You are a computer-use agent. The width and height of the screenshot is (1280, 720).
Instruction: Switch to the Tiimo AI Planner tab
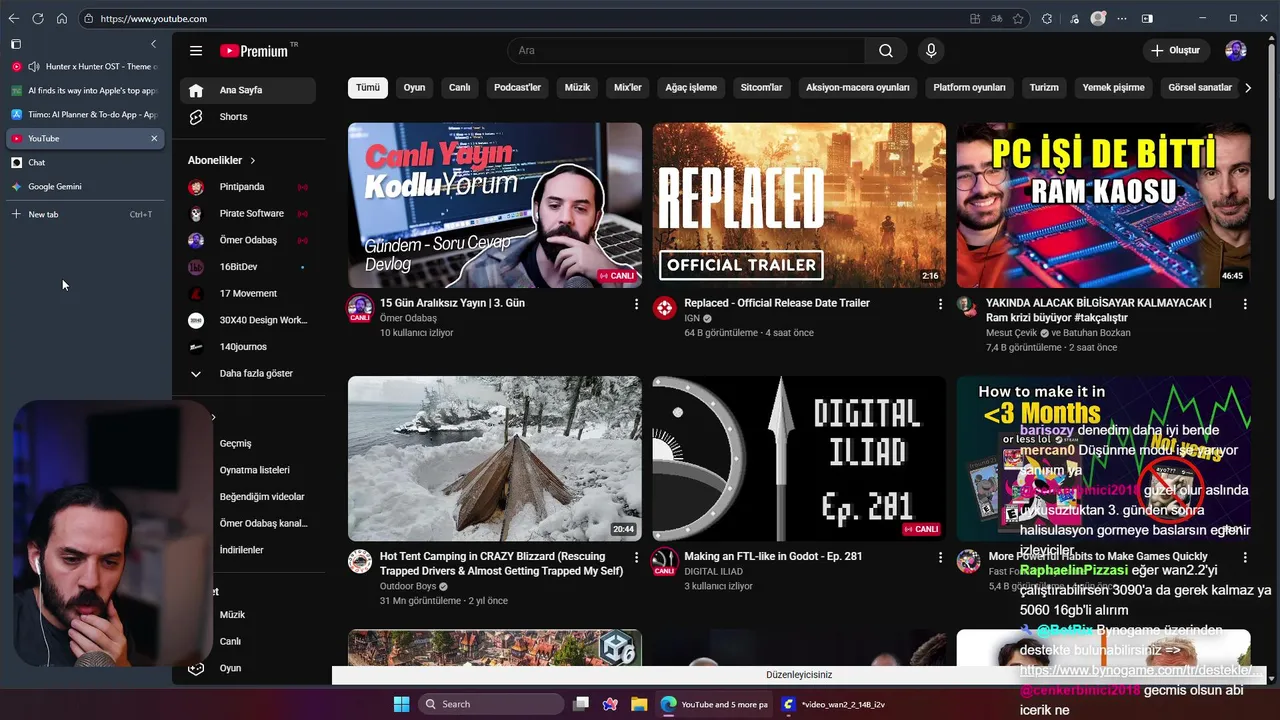pyautogui.click(x=85, y=115)
